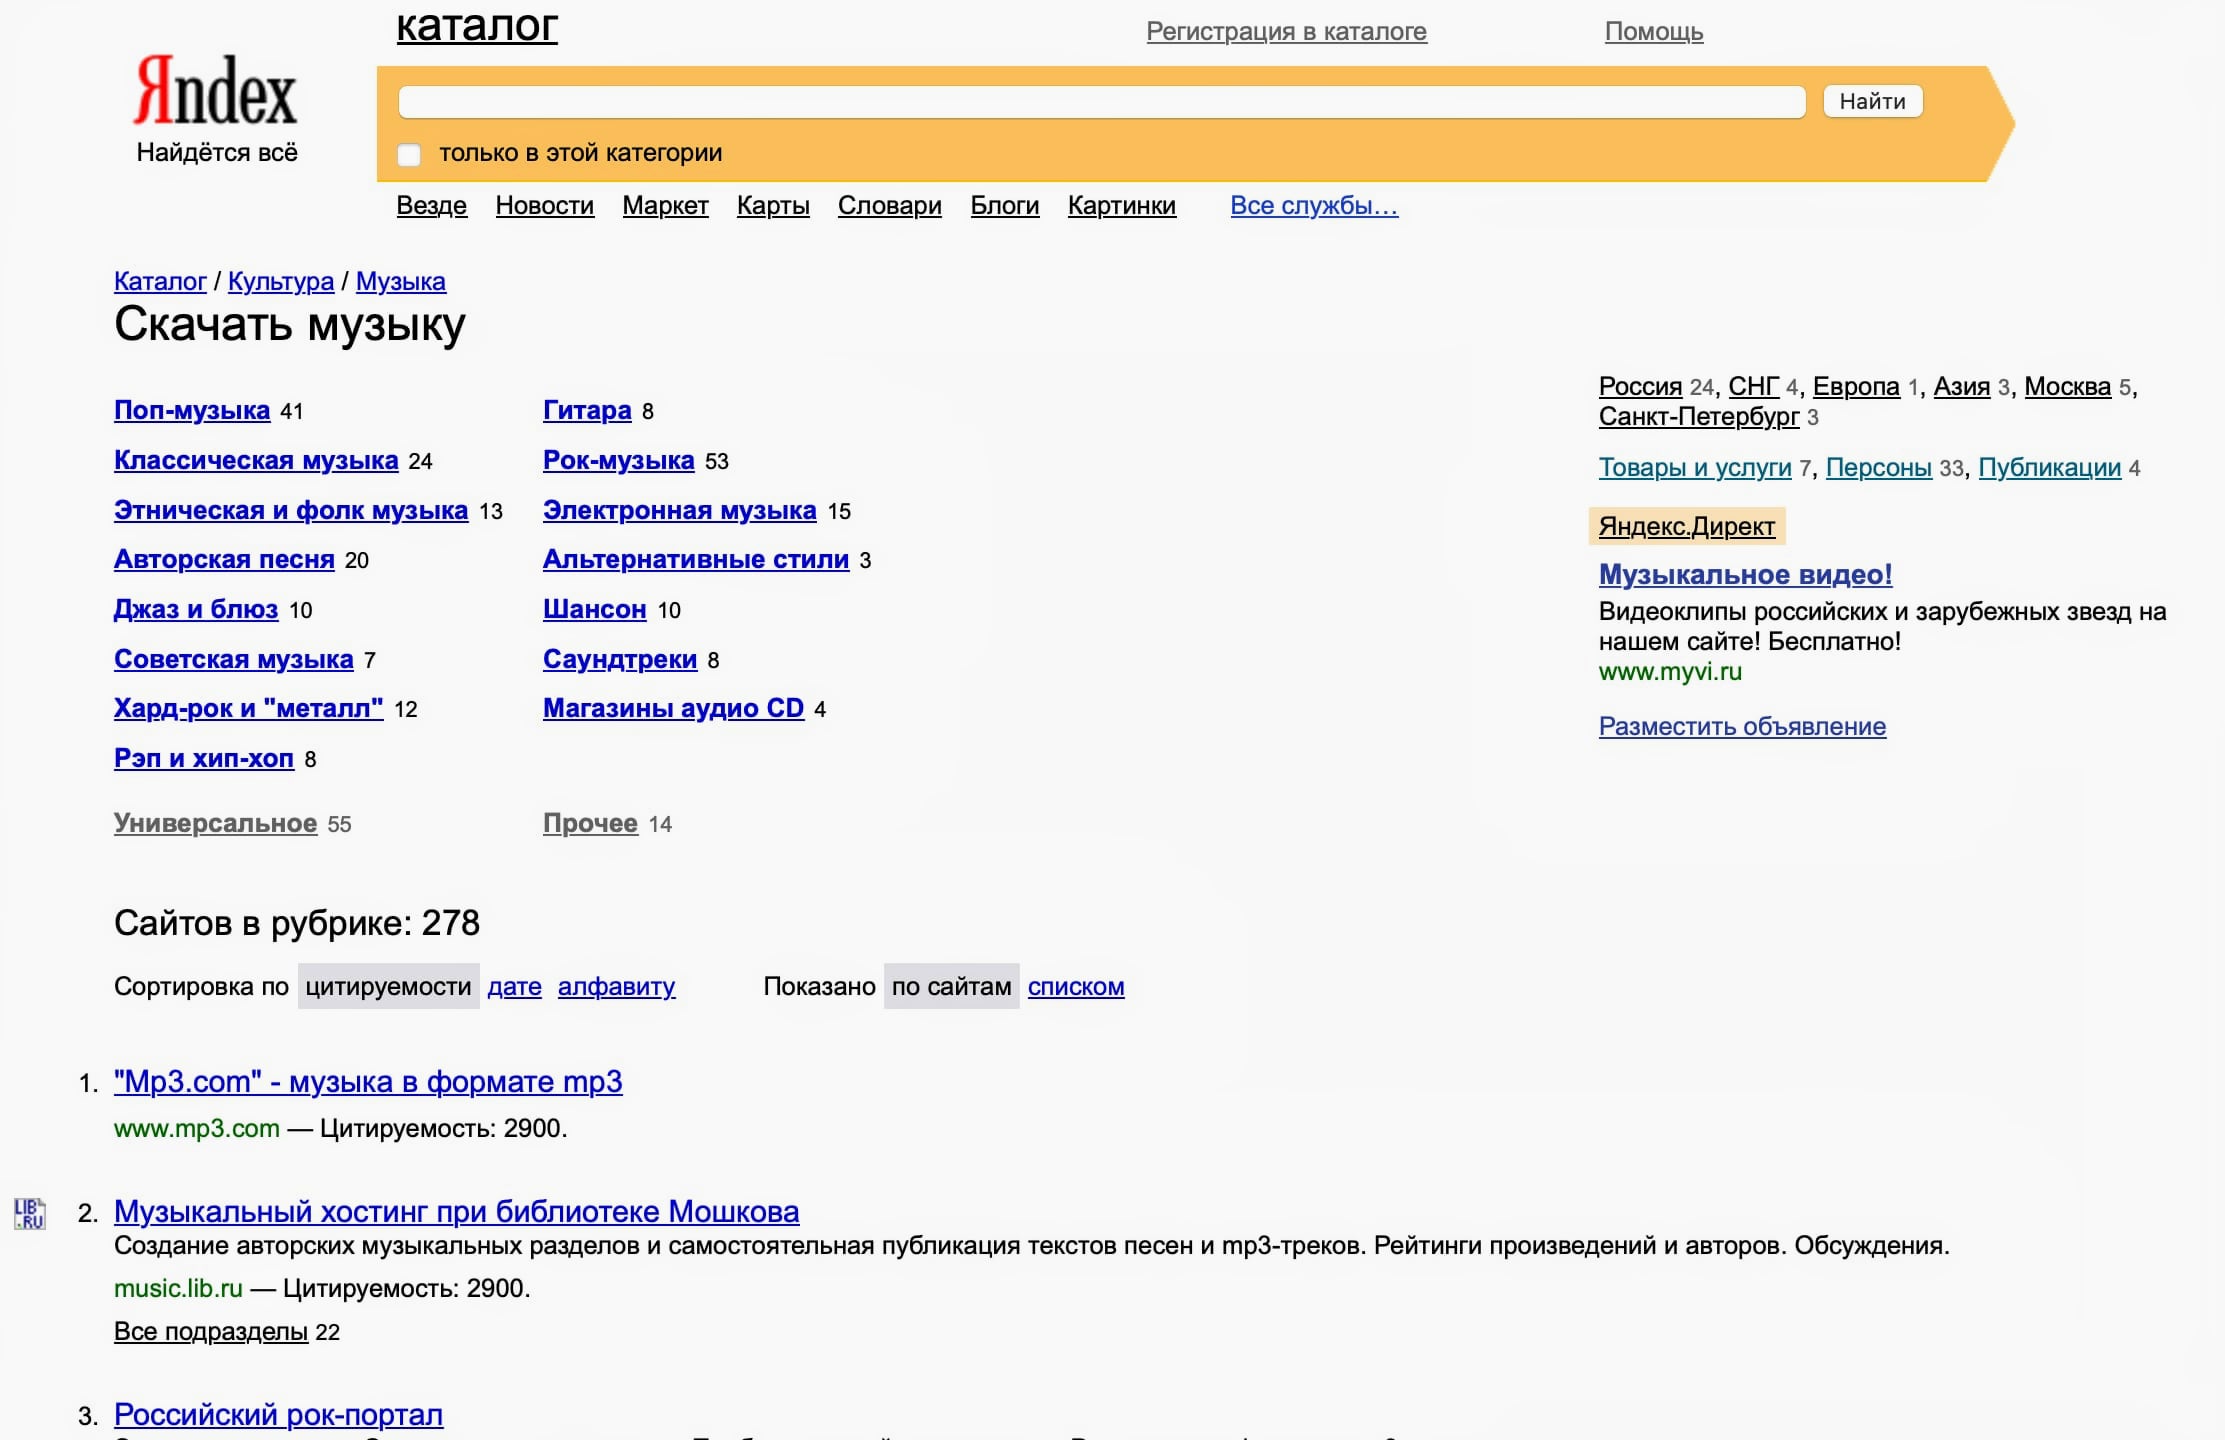
Task: Open the Музыкальное видео! ad
Action: pyautogui.click(x=1746, y=575)
